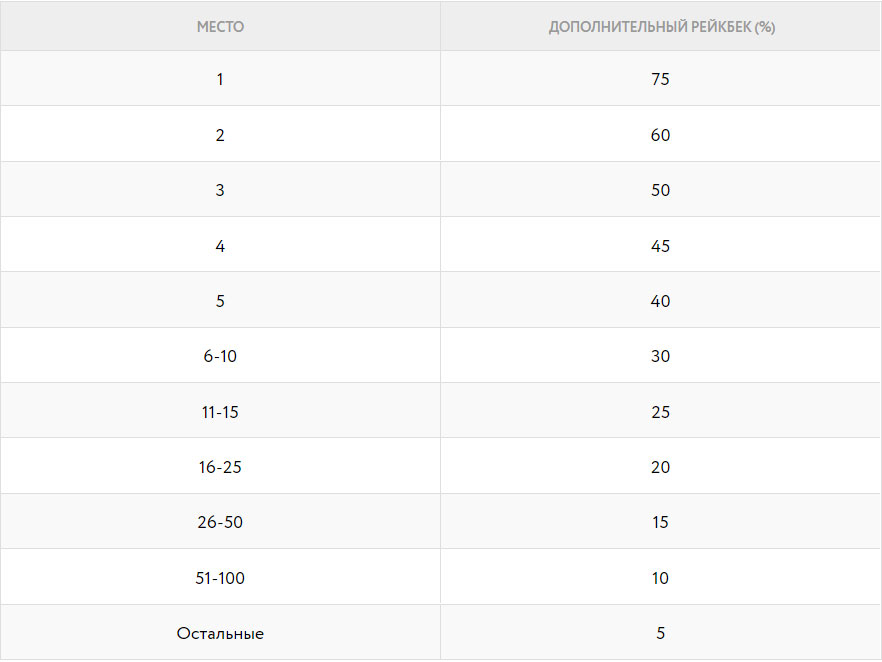Select the place 5 cell
This screenshot has height=662, width=882.
(220, 301)
